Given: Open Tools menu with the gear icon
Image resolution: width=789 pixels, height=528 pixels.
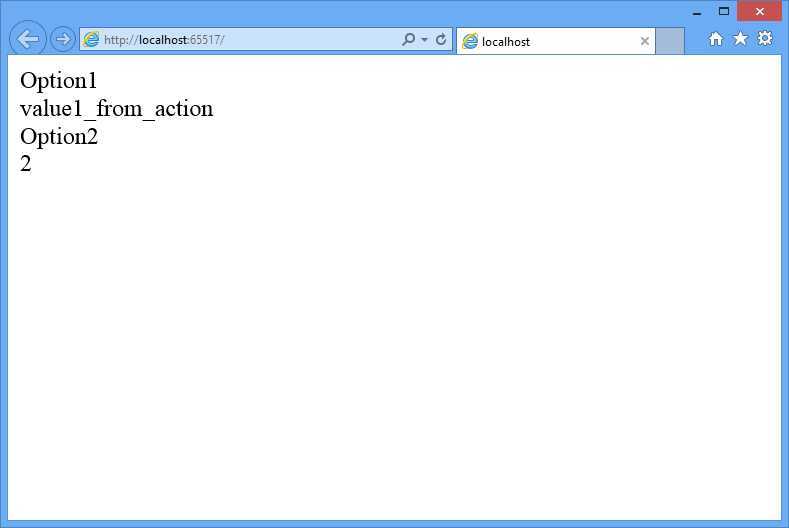Looking at the screenshot, I should point(765,38).
